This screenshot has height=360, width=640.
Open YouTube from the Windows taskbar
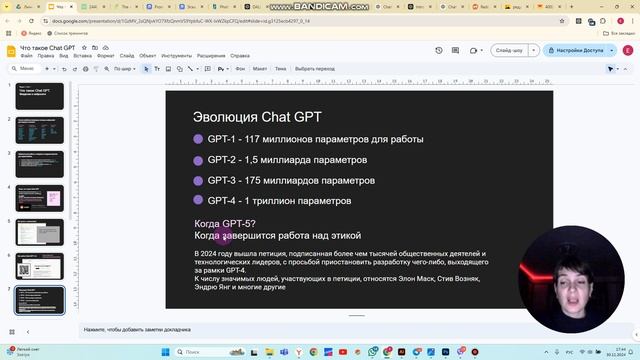tap(343, 352)
